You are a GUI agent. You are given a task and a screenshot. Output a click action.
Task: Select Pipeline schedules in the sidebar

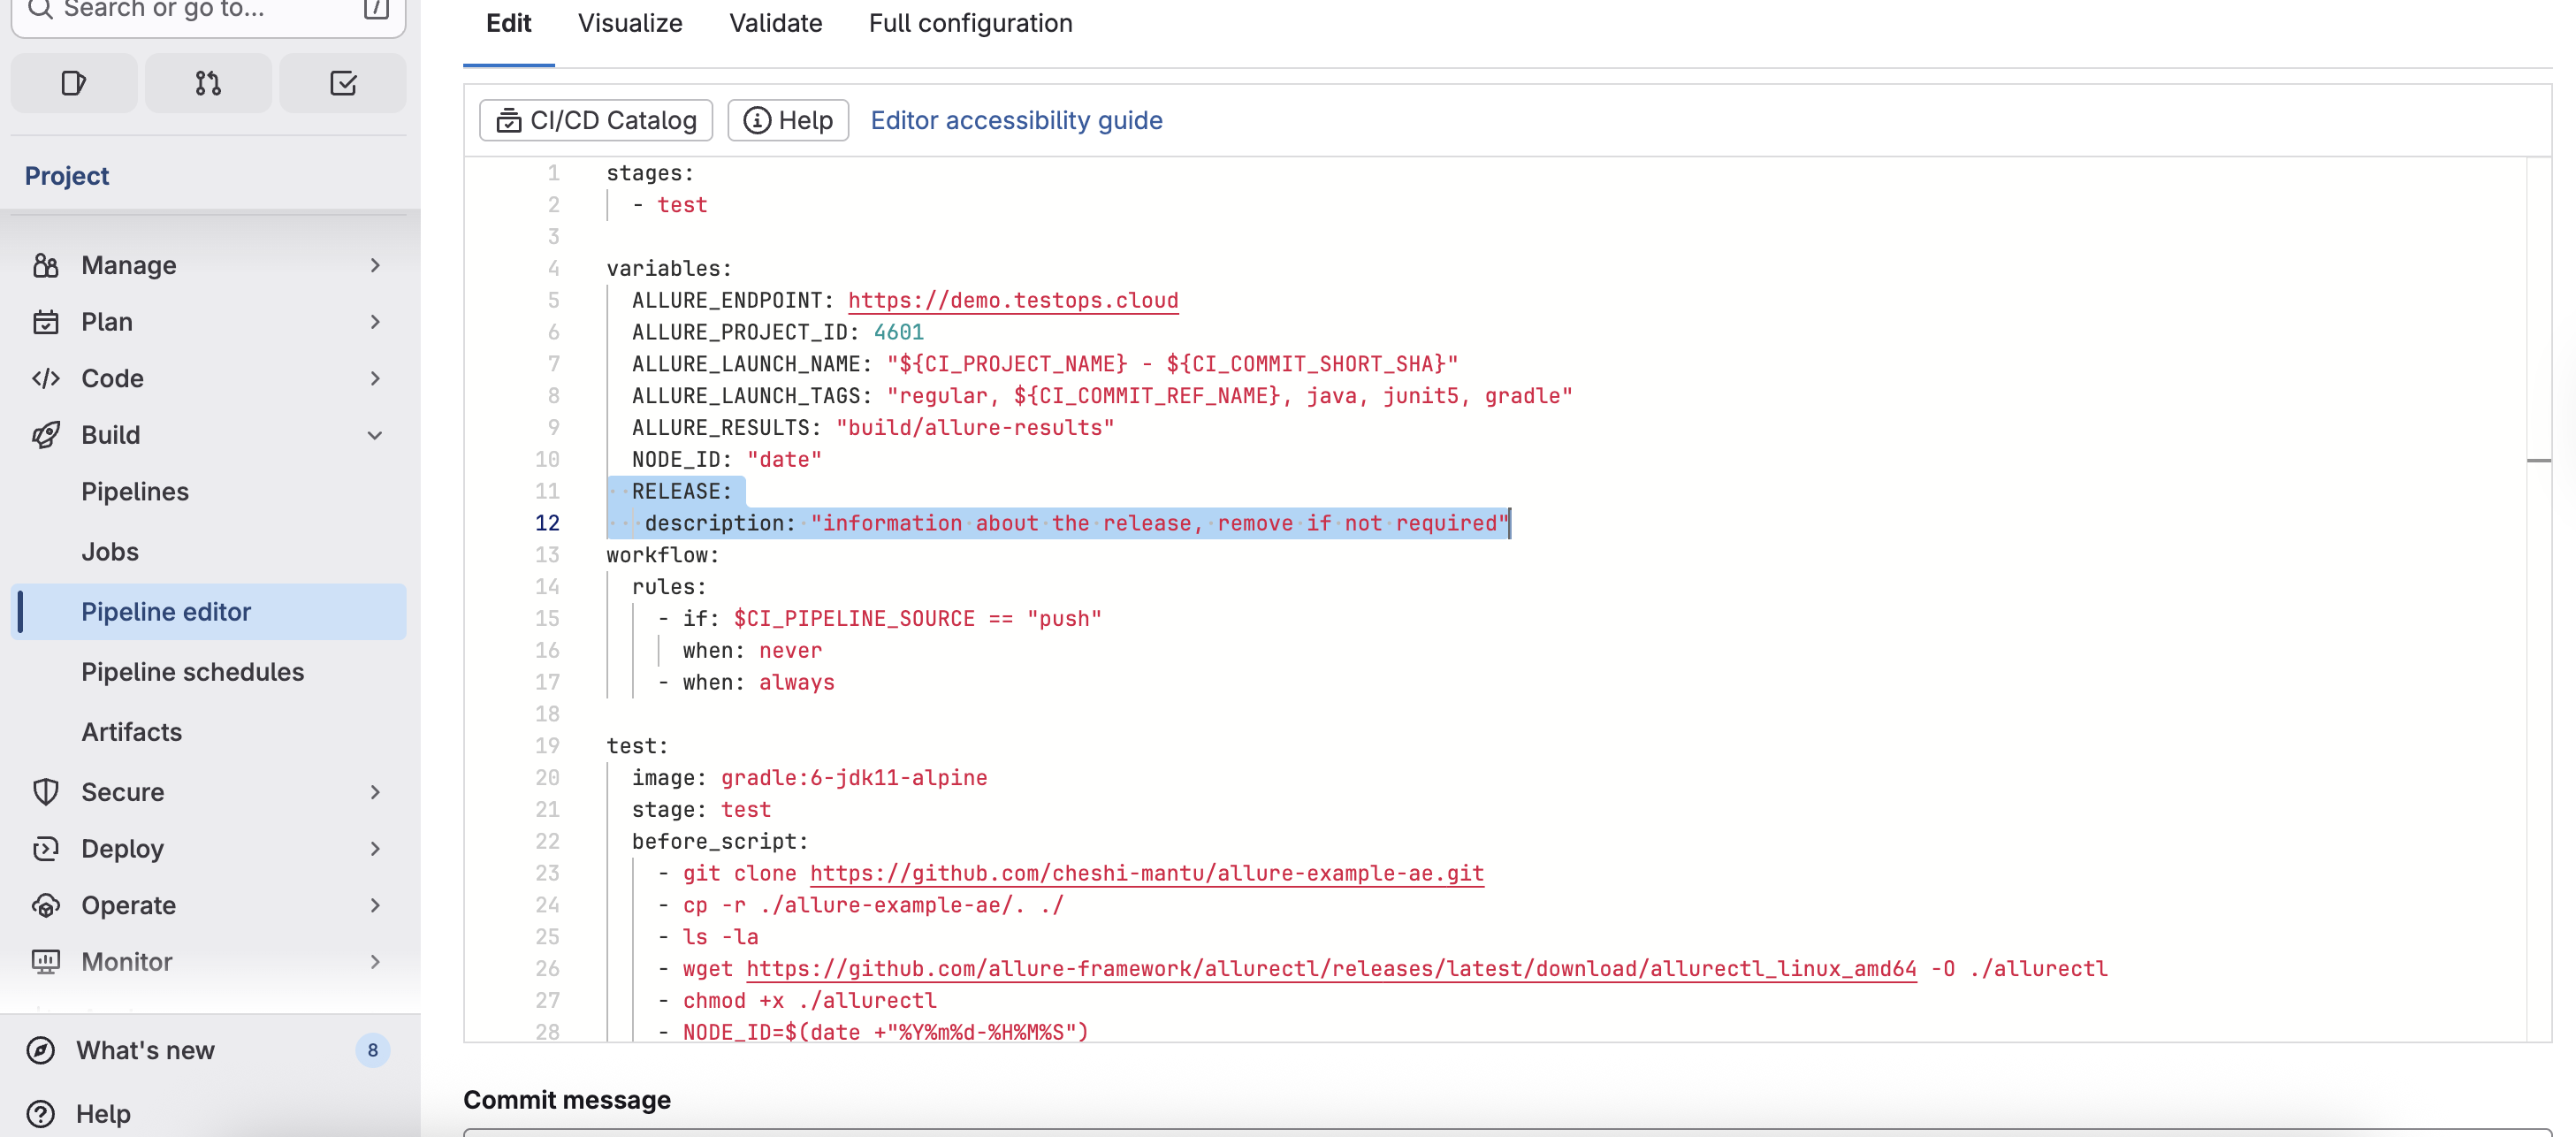pyautogui.click(x=193, y=671)
